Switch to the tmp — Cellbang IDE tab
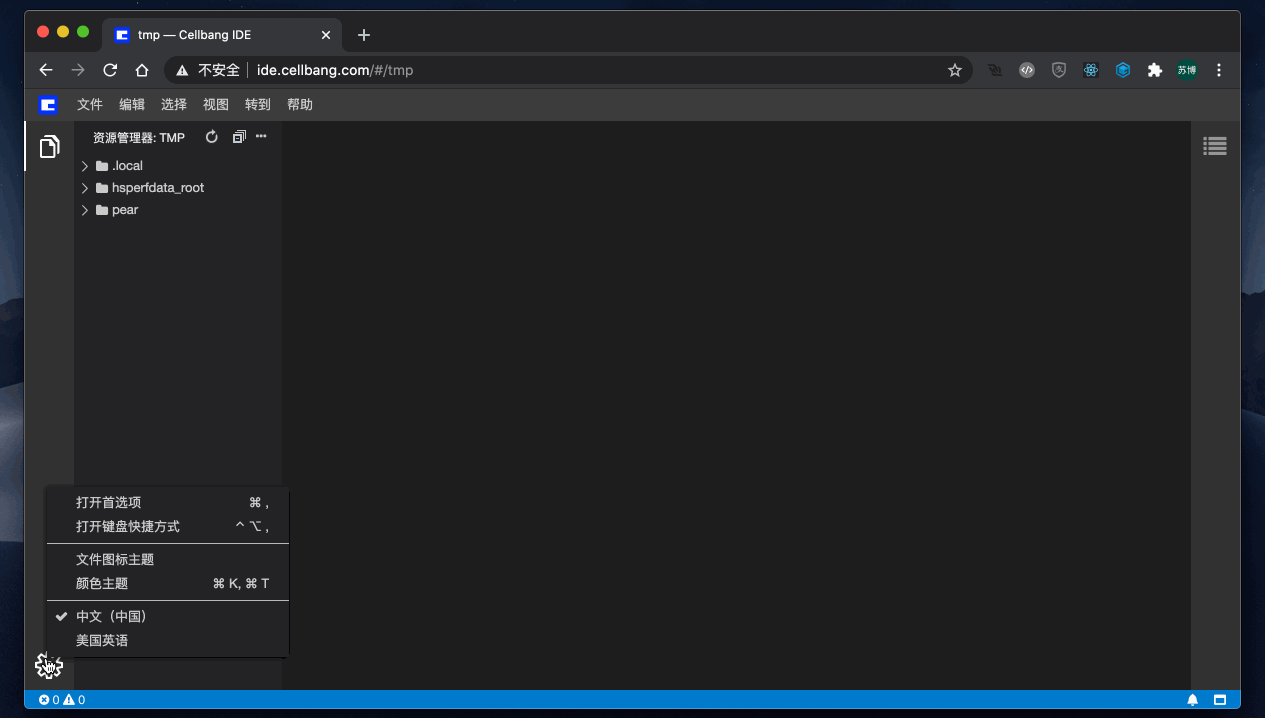Screen dimensions: 1265x718 tap(223, 35)
